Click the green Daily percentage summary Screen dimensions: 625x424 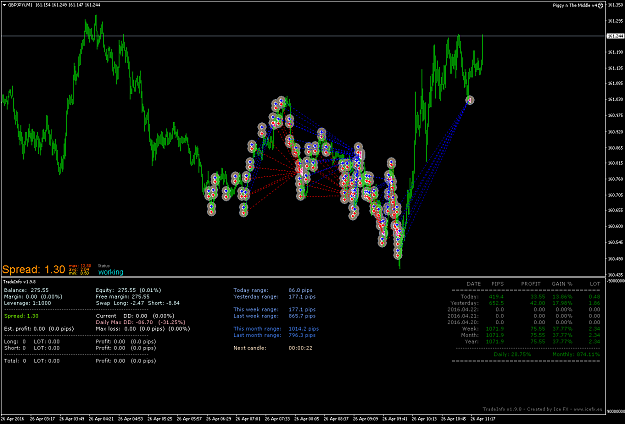pos(512,354)
